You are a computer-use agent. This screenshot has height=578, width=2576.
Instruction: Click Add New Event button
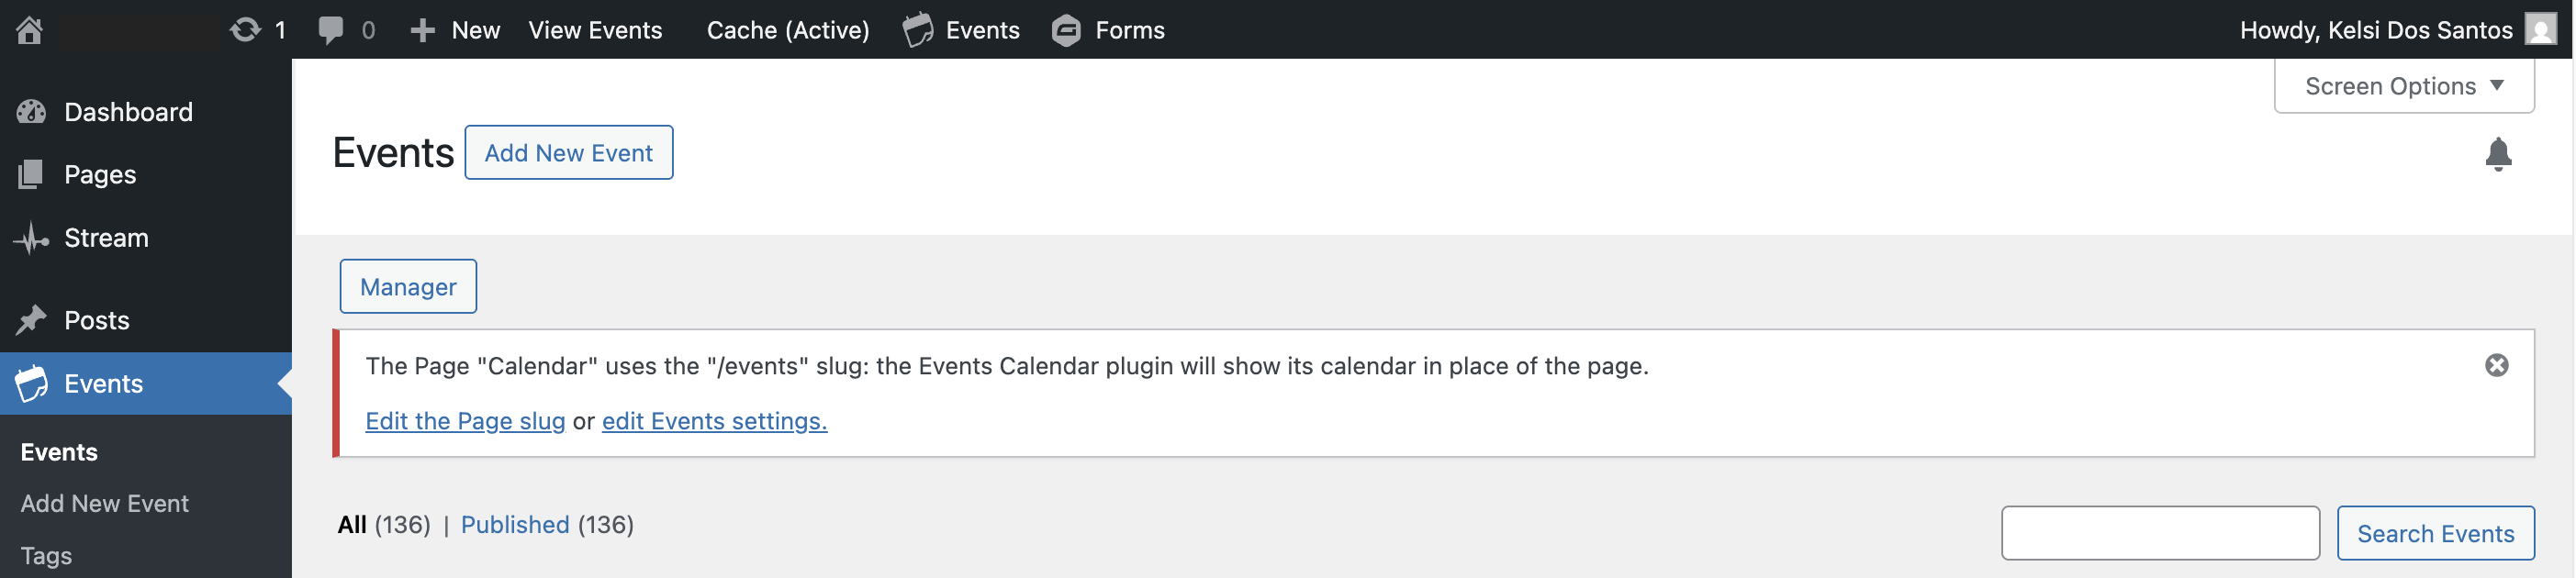click(x=568, y=153)
